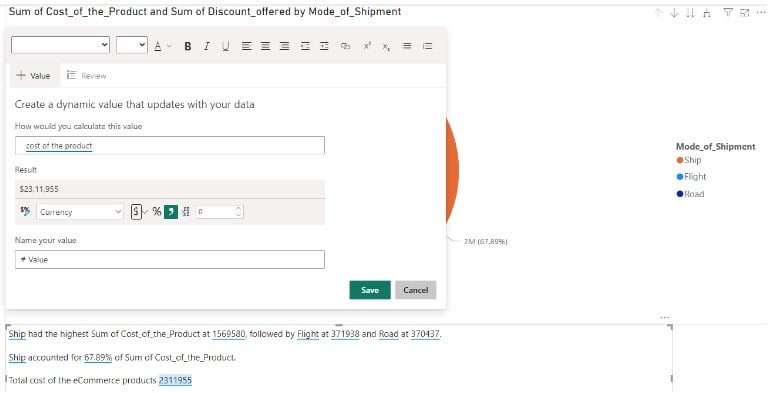The image size is (770, 393).
Task: Select the Value tab
Action: pos(33,76)
